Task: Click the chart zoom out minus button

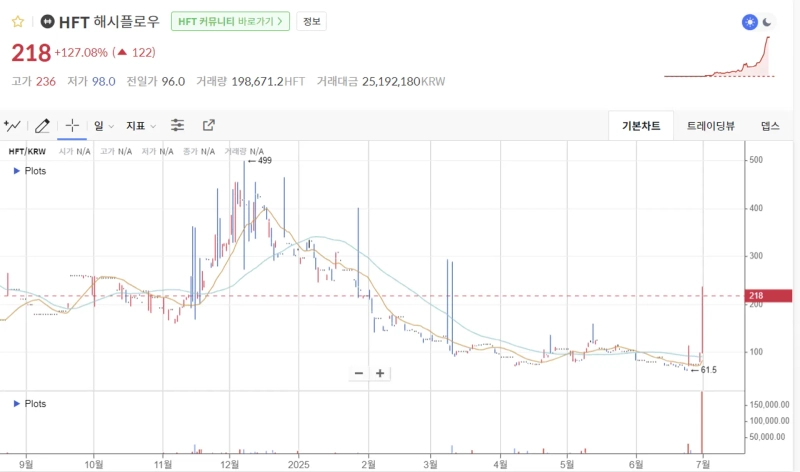Action: (x=359, y=373)
